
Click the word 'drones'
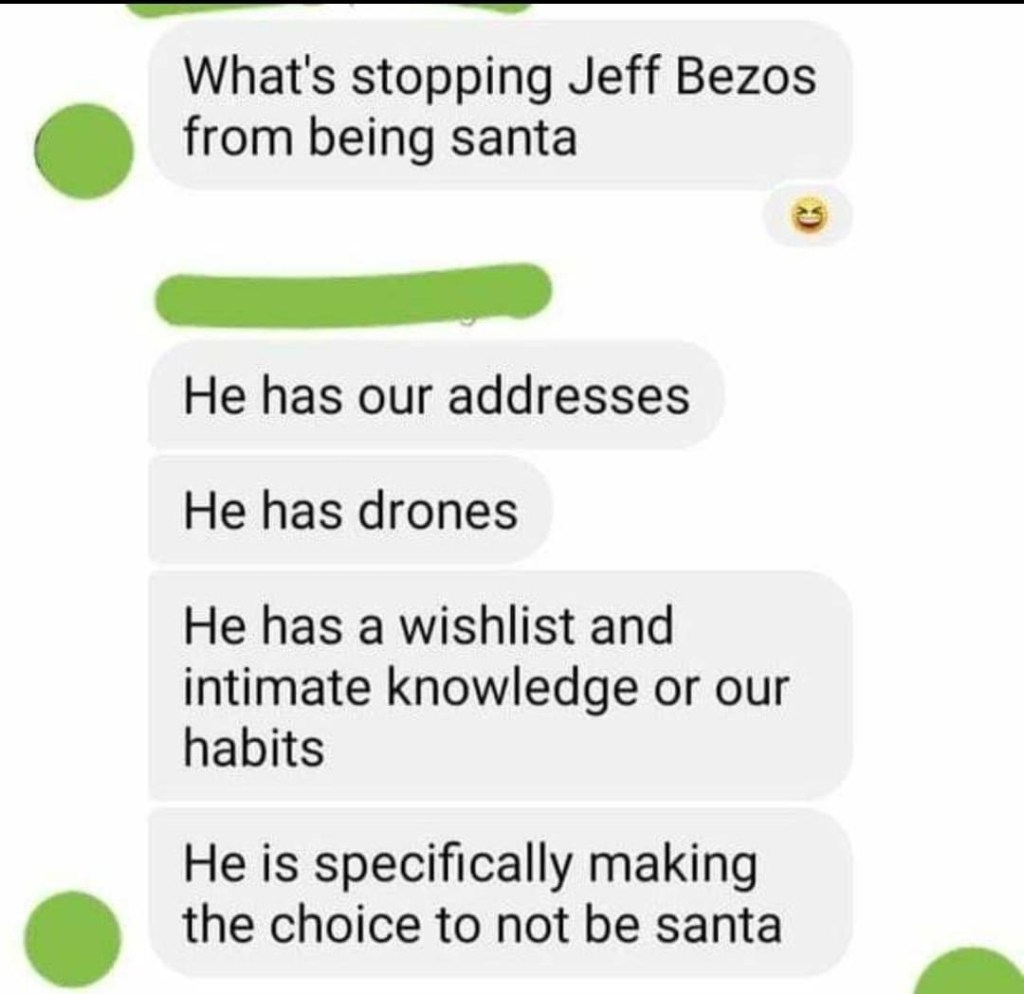(x=438, y=510)
